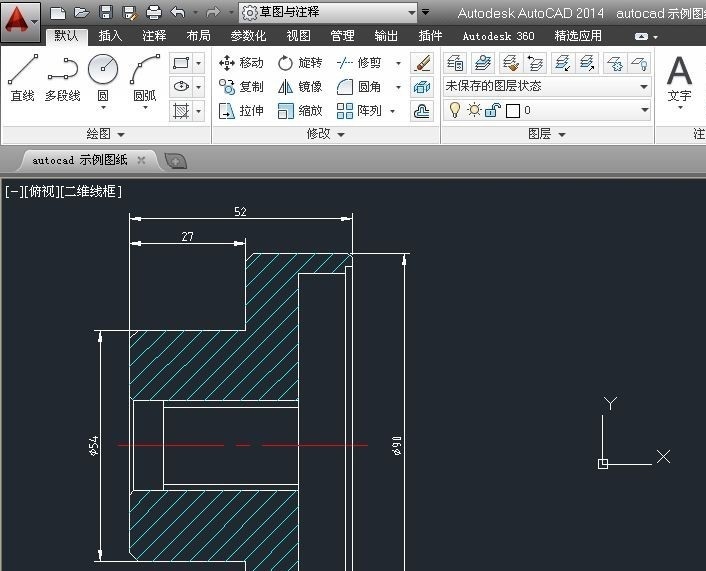Image resolution: width=706 pixels, height=571 pixels.
Task: Activate the 修剪 trim tool
Action: coord(359,63)
